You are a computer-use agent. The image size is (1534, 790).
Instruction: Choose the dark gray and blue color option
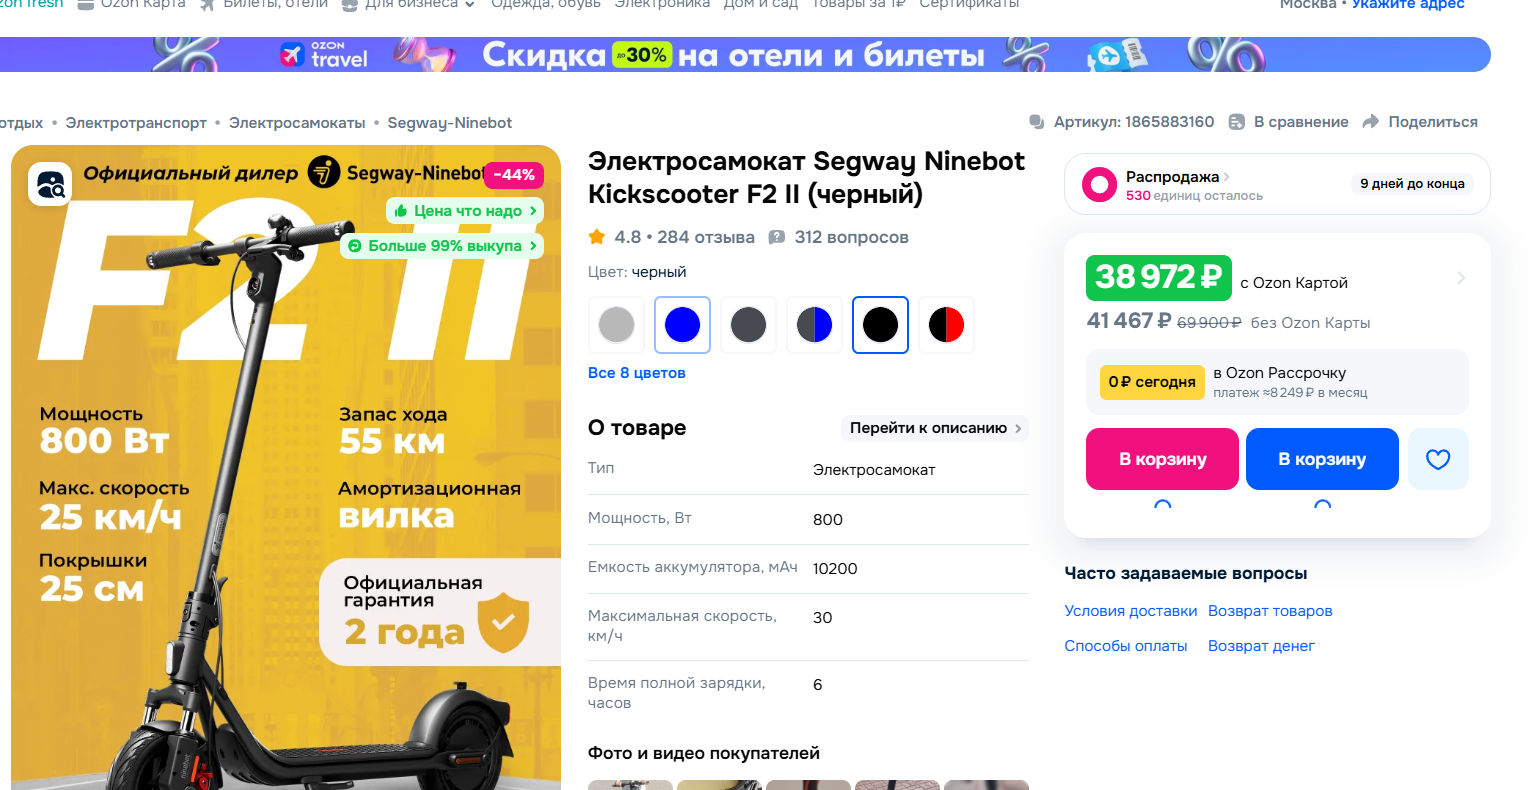[814, 325]
